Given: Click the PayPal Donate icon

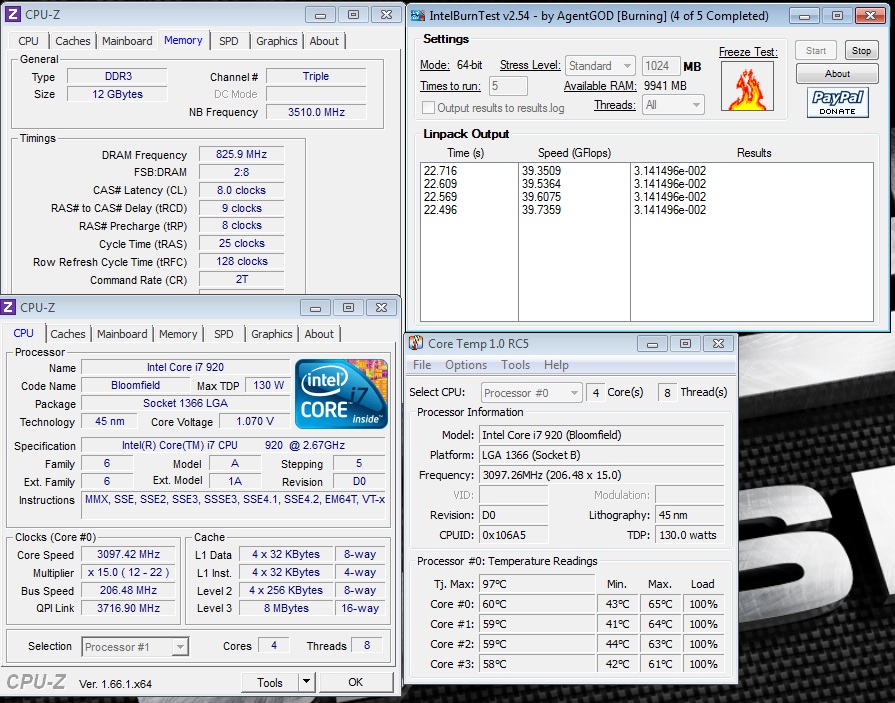Looking at the screenshot, I should [x=837, y=102].
